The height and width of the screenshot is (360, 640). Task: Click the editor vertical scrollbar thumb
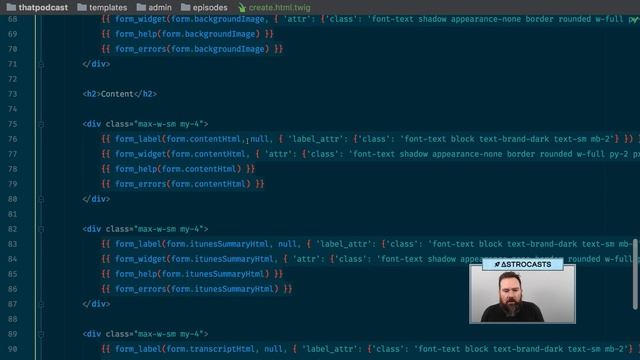[x=635, y=274]
